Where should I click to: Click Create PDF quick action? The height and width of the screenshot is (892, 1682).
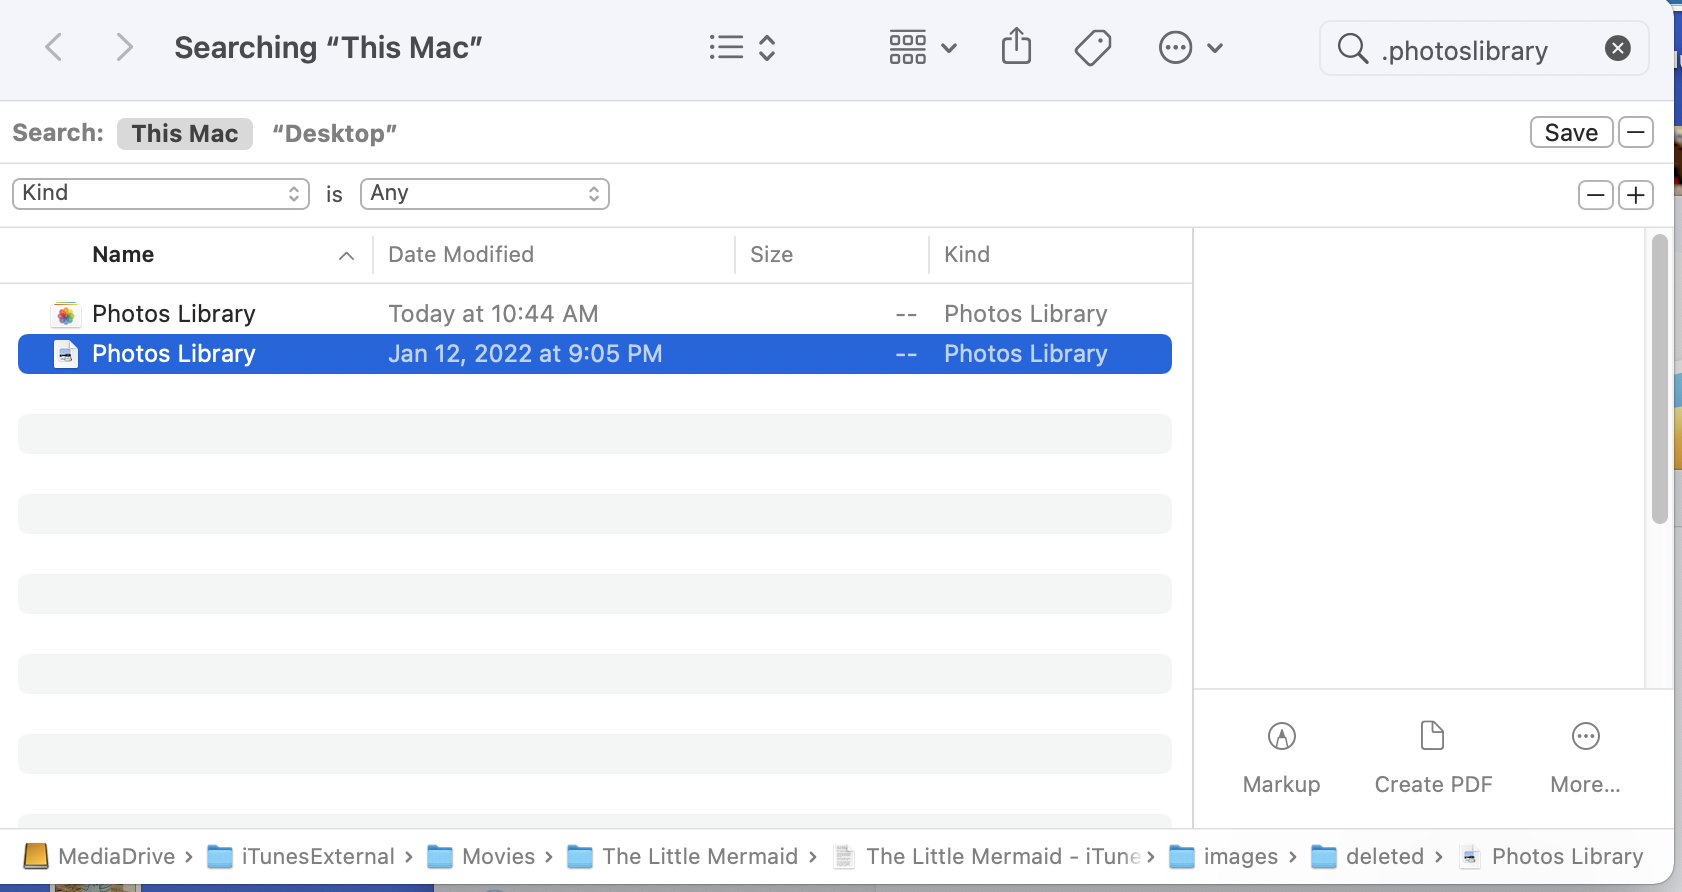pyautogui.click(x=1433, y=758)
